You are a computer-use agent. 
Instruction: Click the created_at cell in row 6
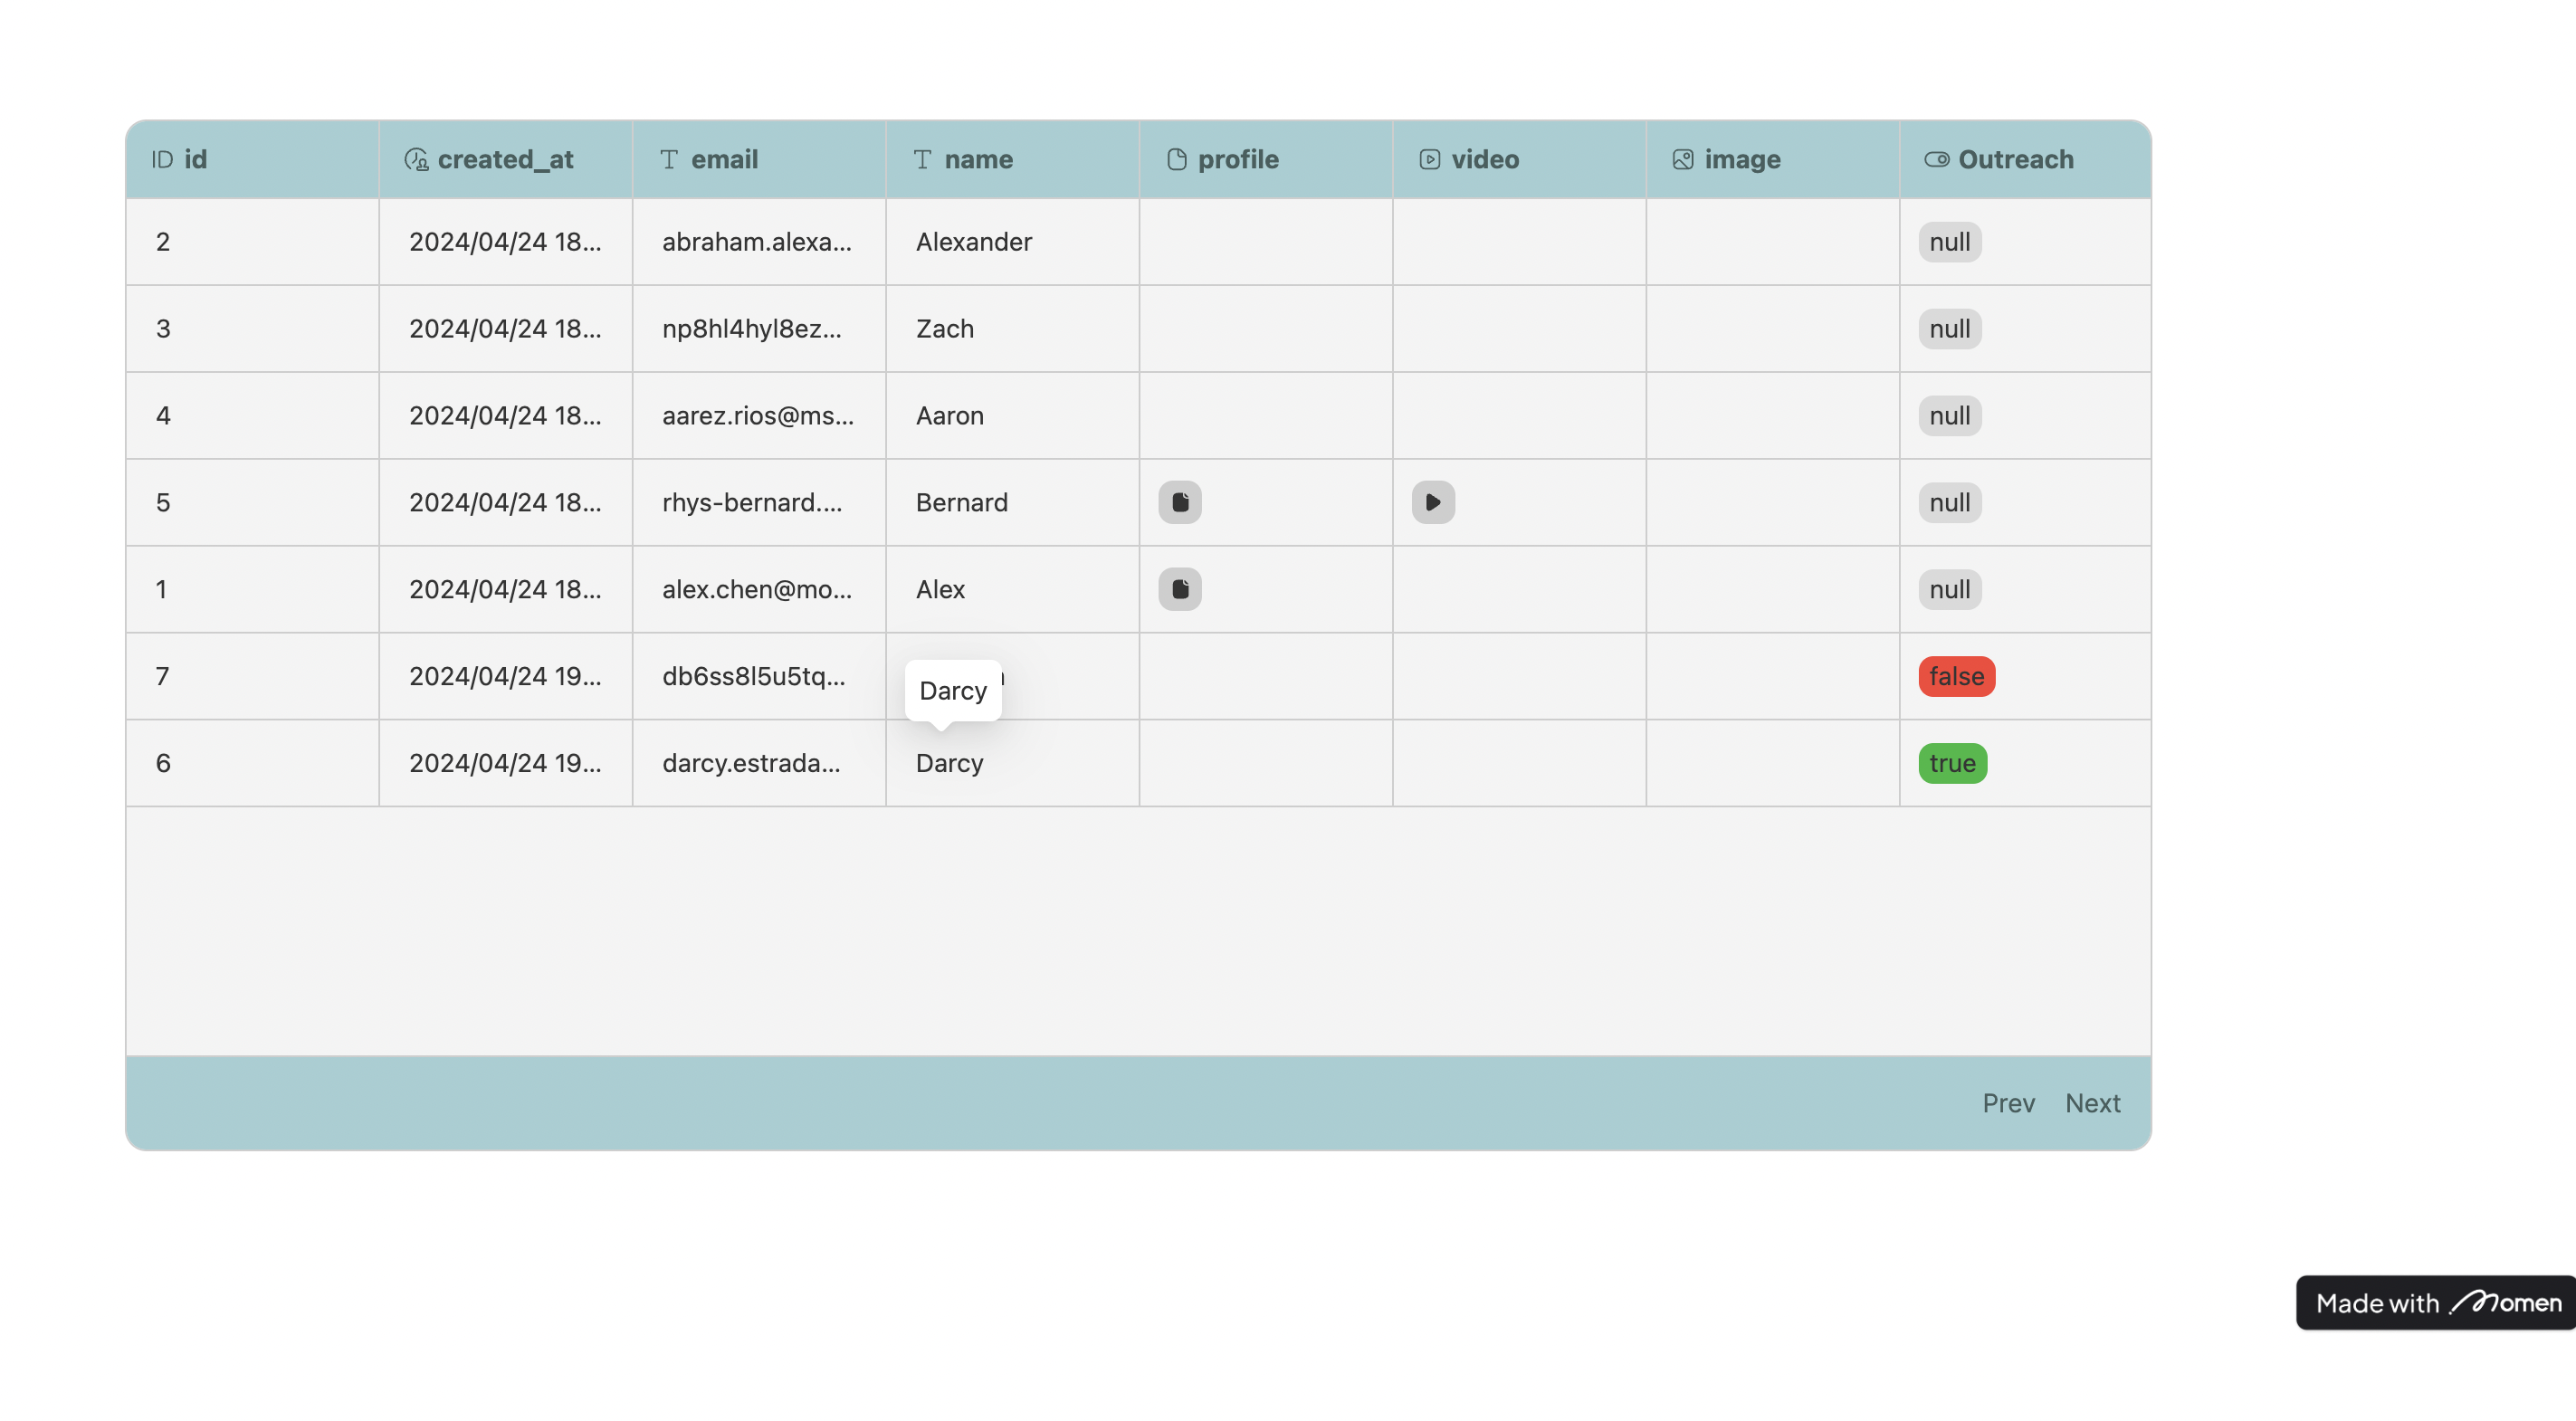(506, 763)
